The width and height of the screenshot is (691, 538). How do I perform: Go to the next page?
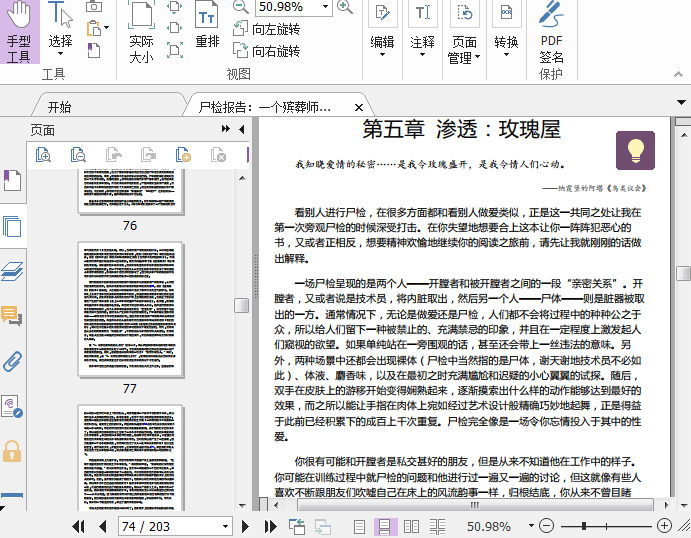[x=246, y=526]
